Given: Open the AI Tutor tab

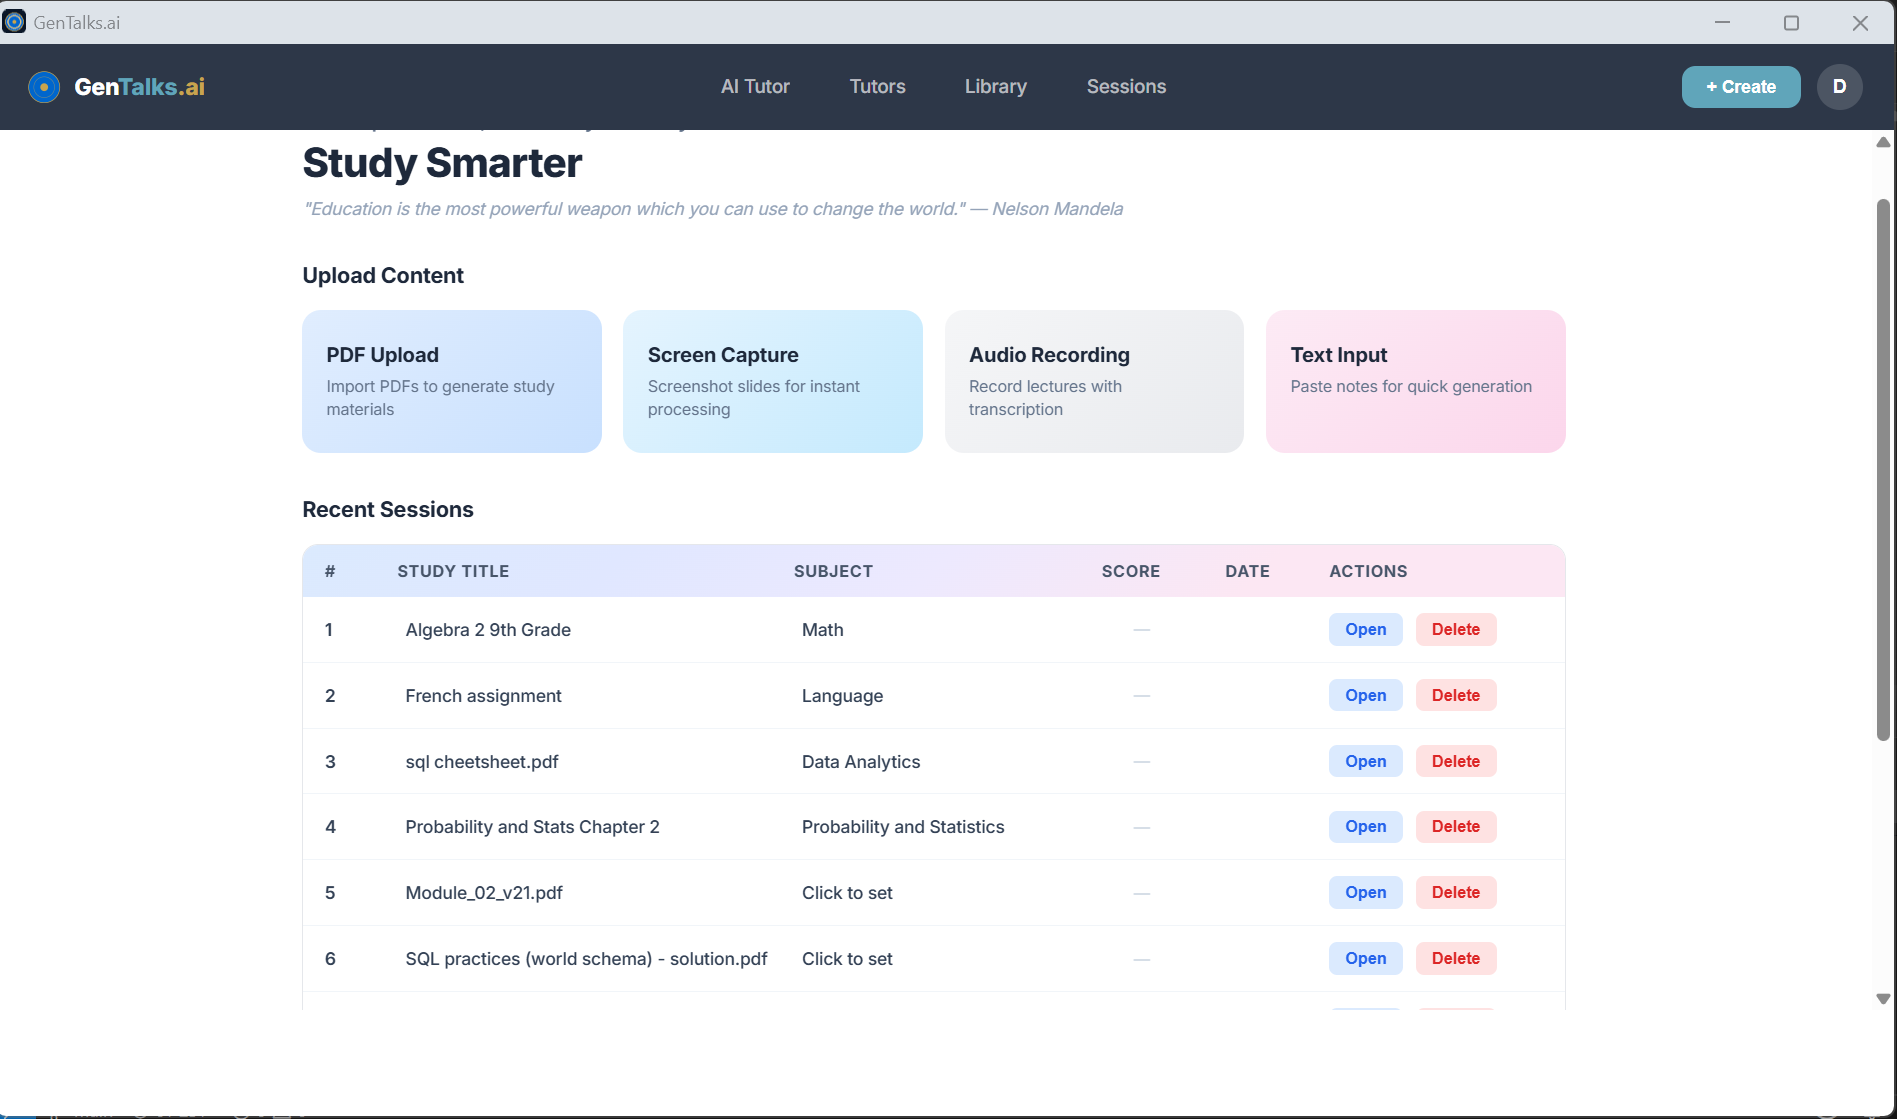Looking at the screenshot, I should point(755,87).
